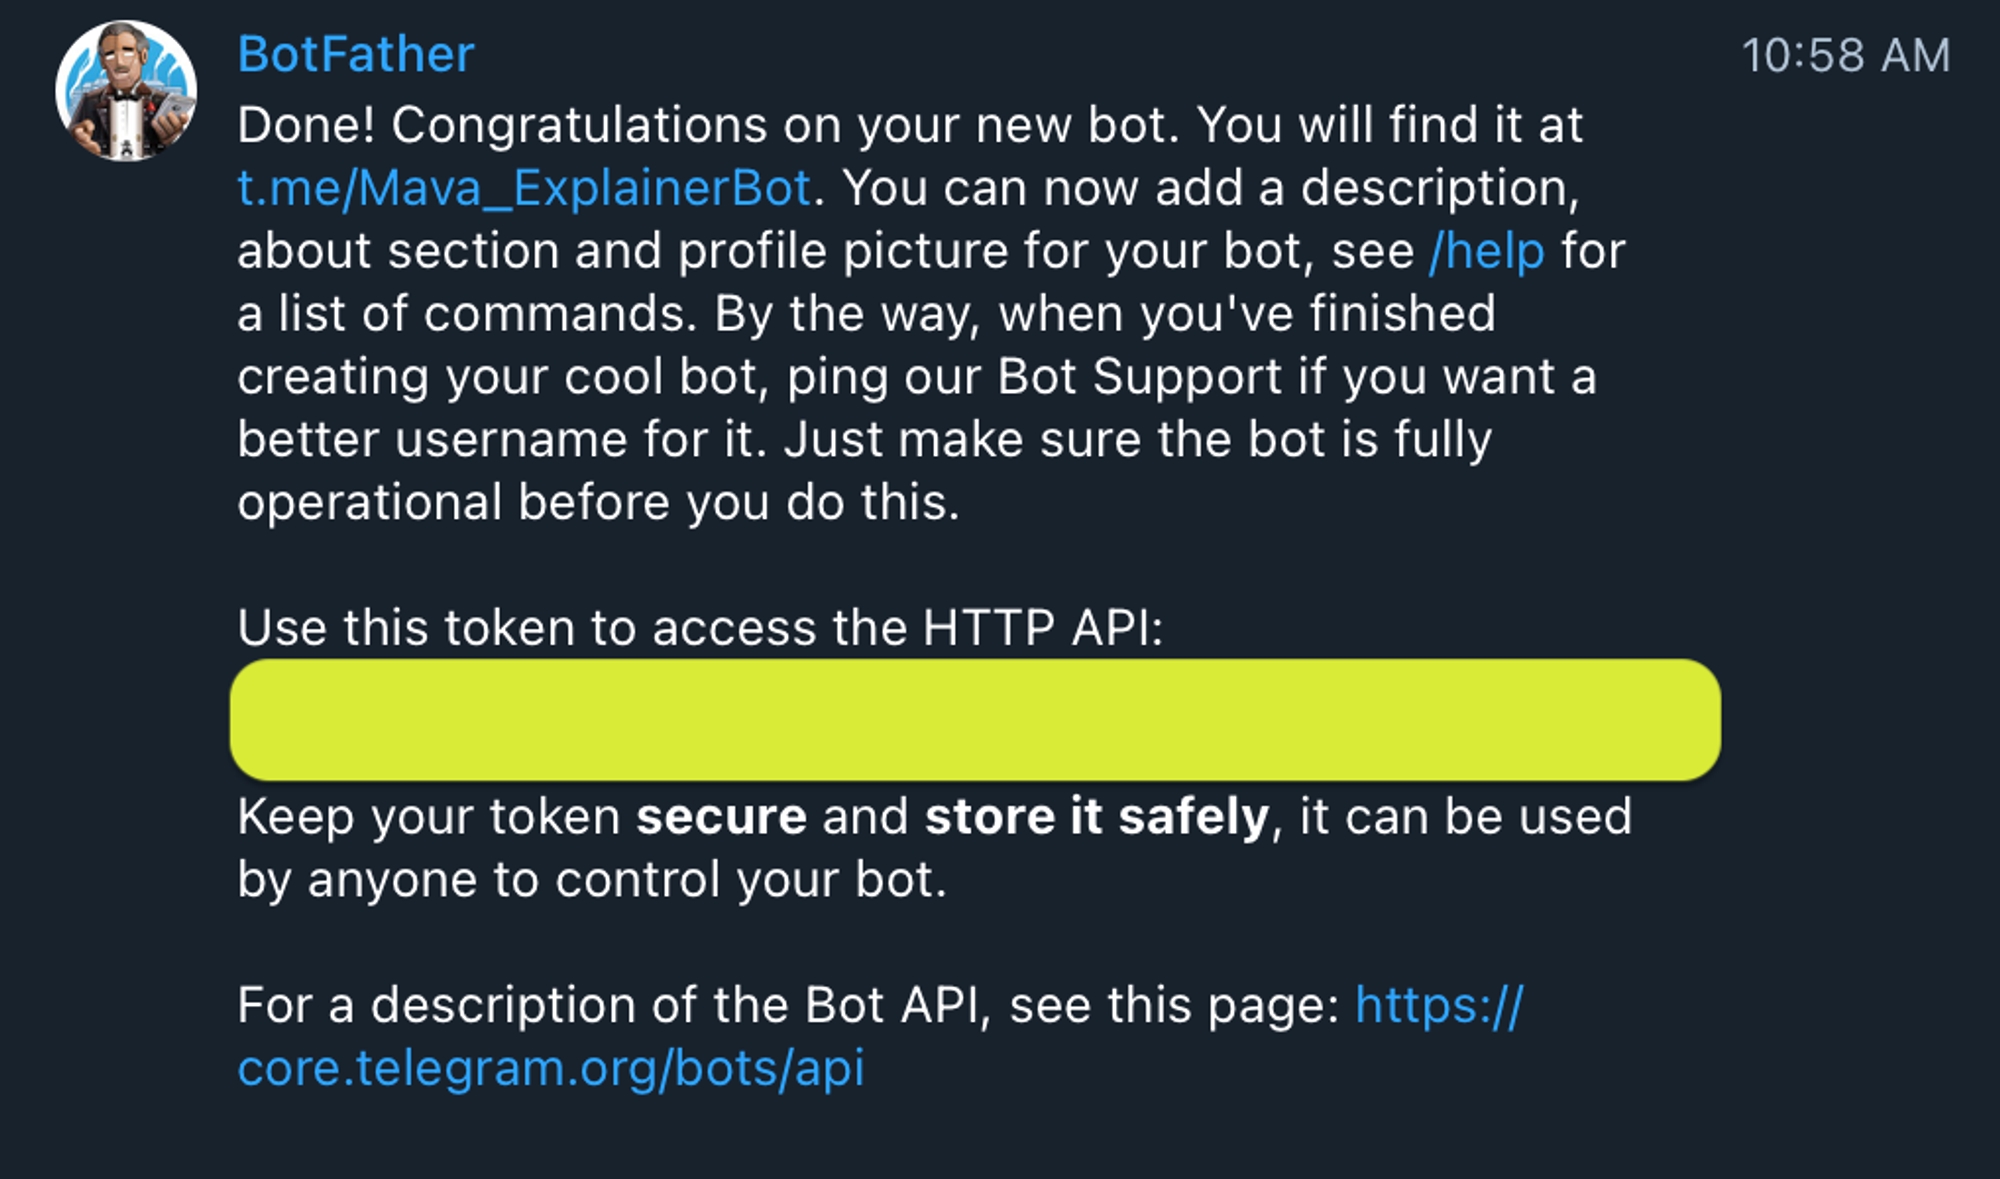Image resolution: width=2000 pixels, height=1179 pixels.
Task: Click the yellow highlighted token block
Action: point(975,720)
